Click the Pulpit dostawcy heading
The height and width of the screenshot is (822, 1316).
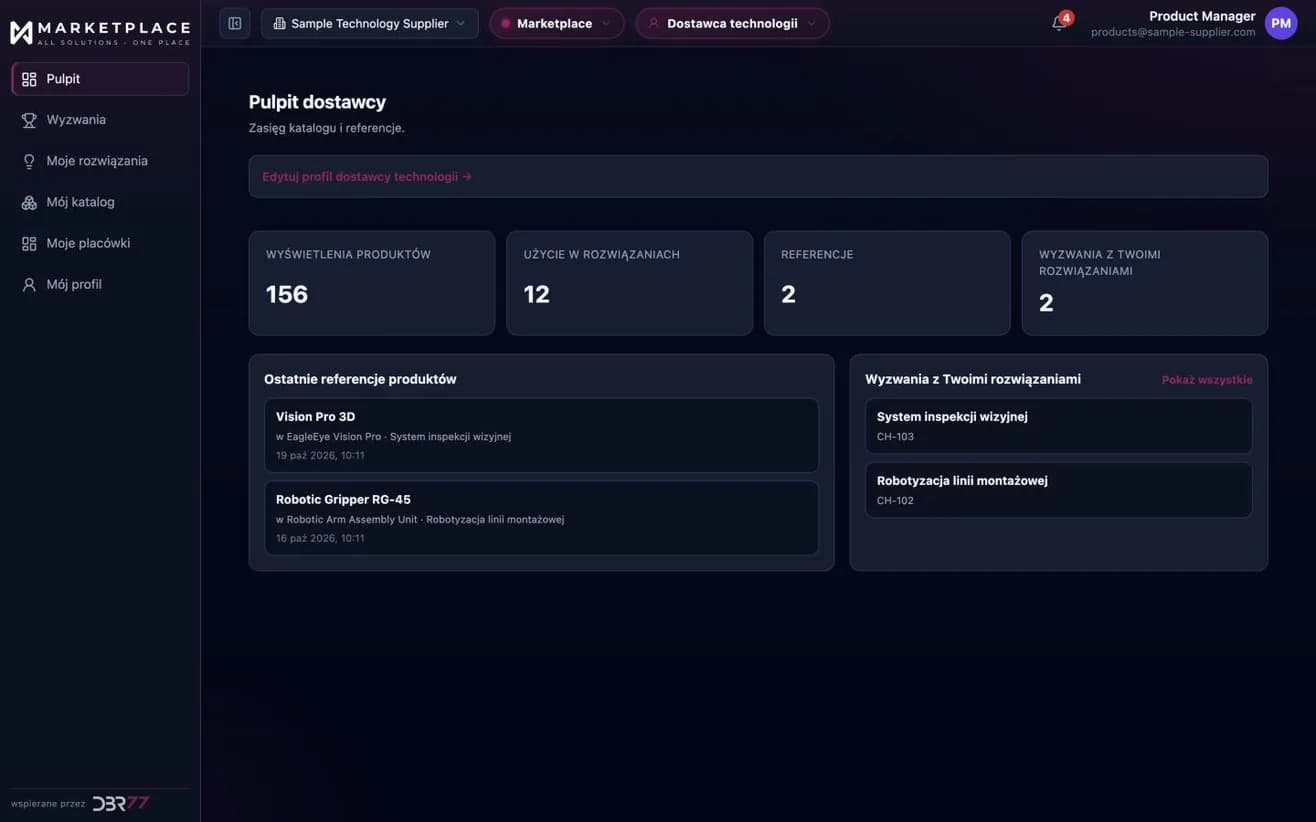click(x=317, y=102)
